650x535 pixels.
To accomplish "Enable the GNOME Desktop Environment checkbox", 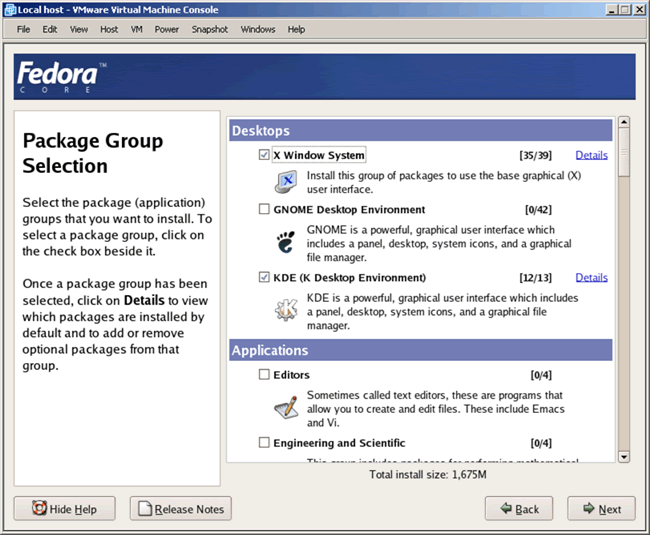I will point(264,210).
